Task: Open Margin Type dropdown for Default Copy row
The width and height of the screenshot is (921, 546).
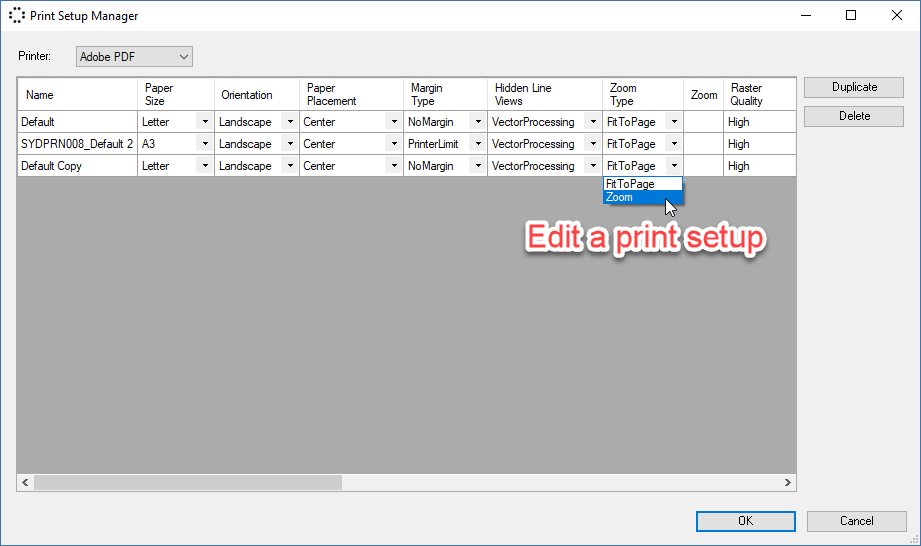Action: point(478,166)
